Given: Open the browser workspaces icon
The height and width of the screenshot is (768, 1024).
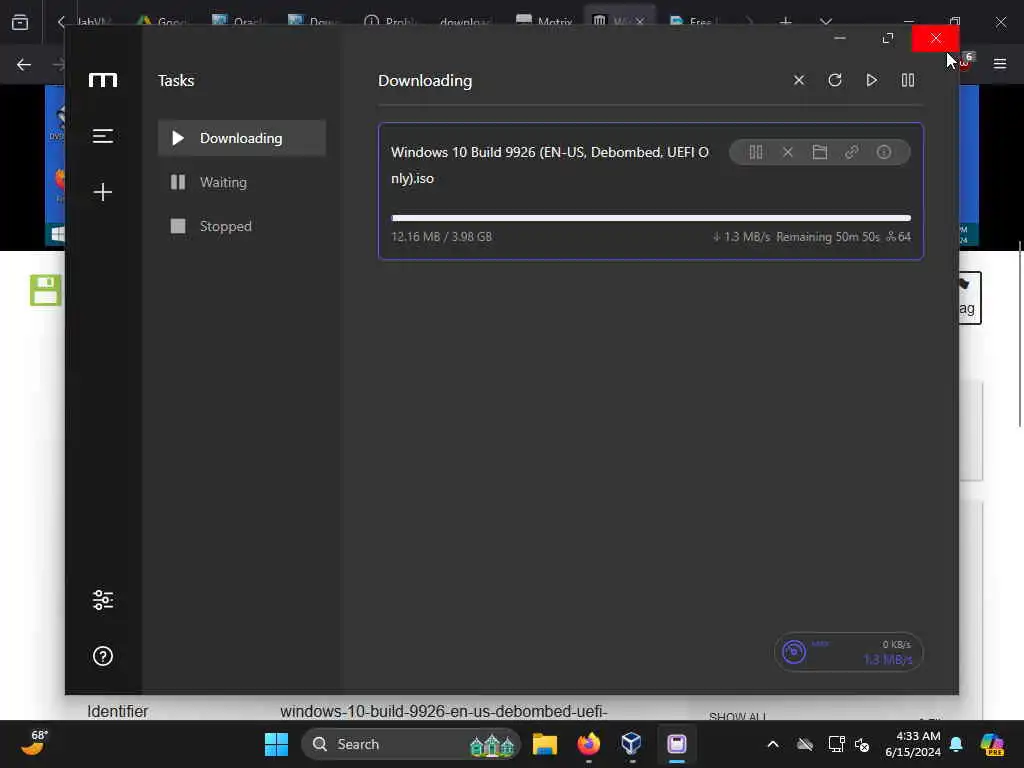Looking at the screenshot, I should [20, 22].
